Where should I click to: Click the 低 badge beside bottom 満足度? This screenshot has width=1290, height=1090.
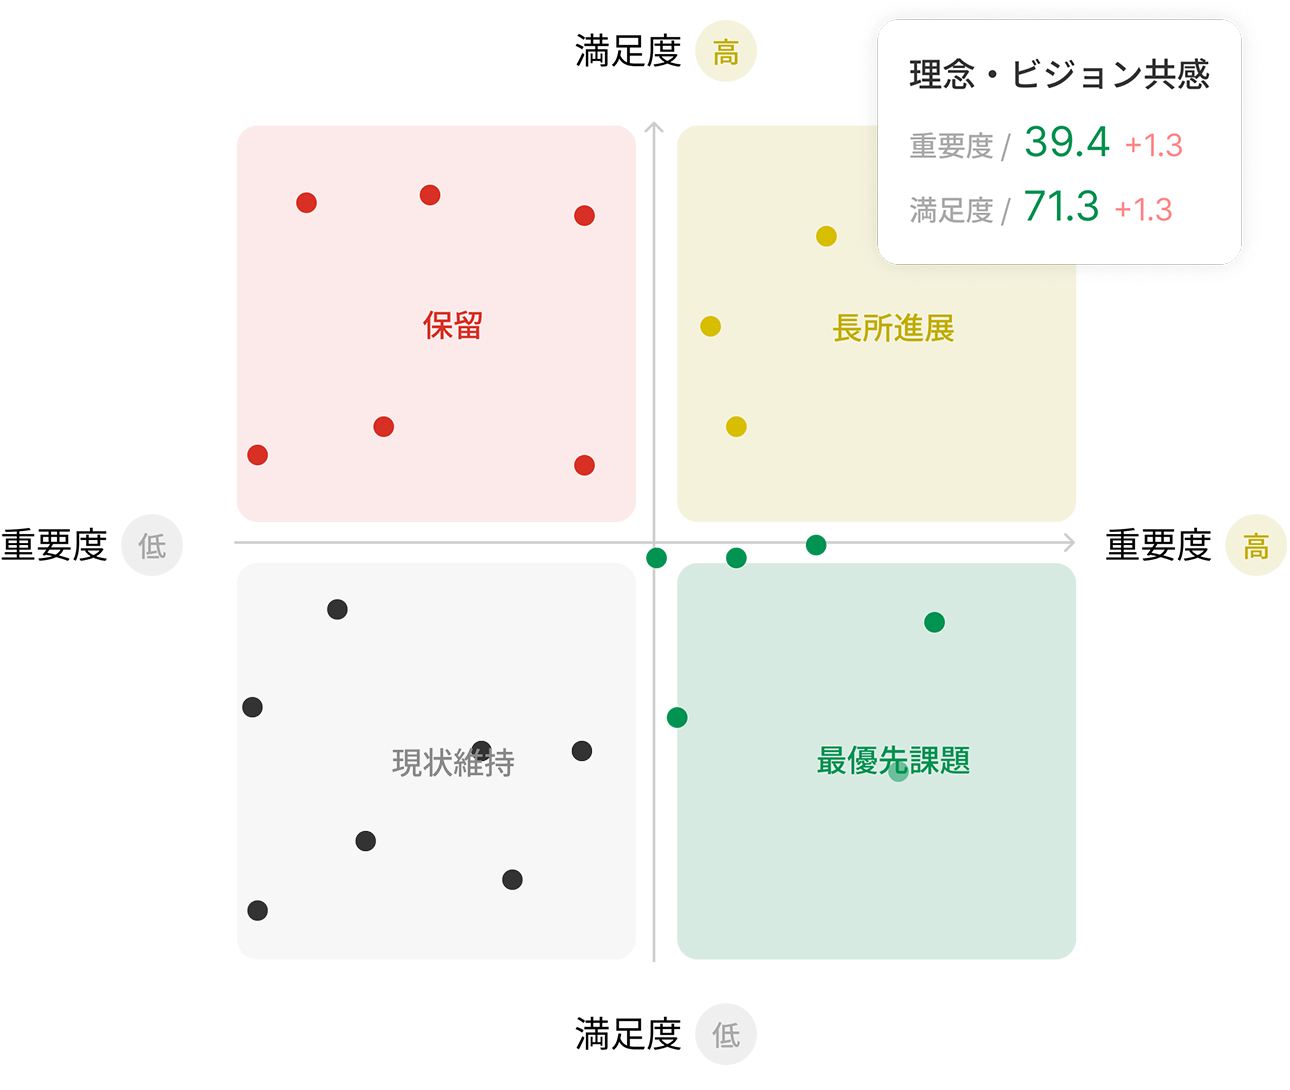[726, 1034]
